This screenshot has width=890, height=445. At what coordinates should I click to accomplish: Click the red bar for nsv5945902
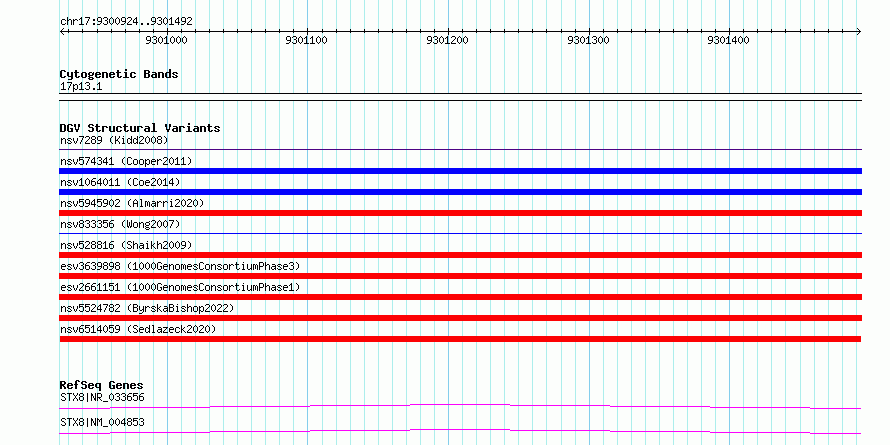tap(460, 213)
